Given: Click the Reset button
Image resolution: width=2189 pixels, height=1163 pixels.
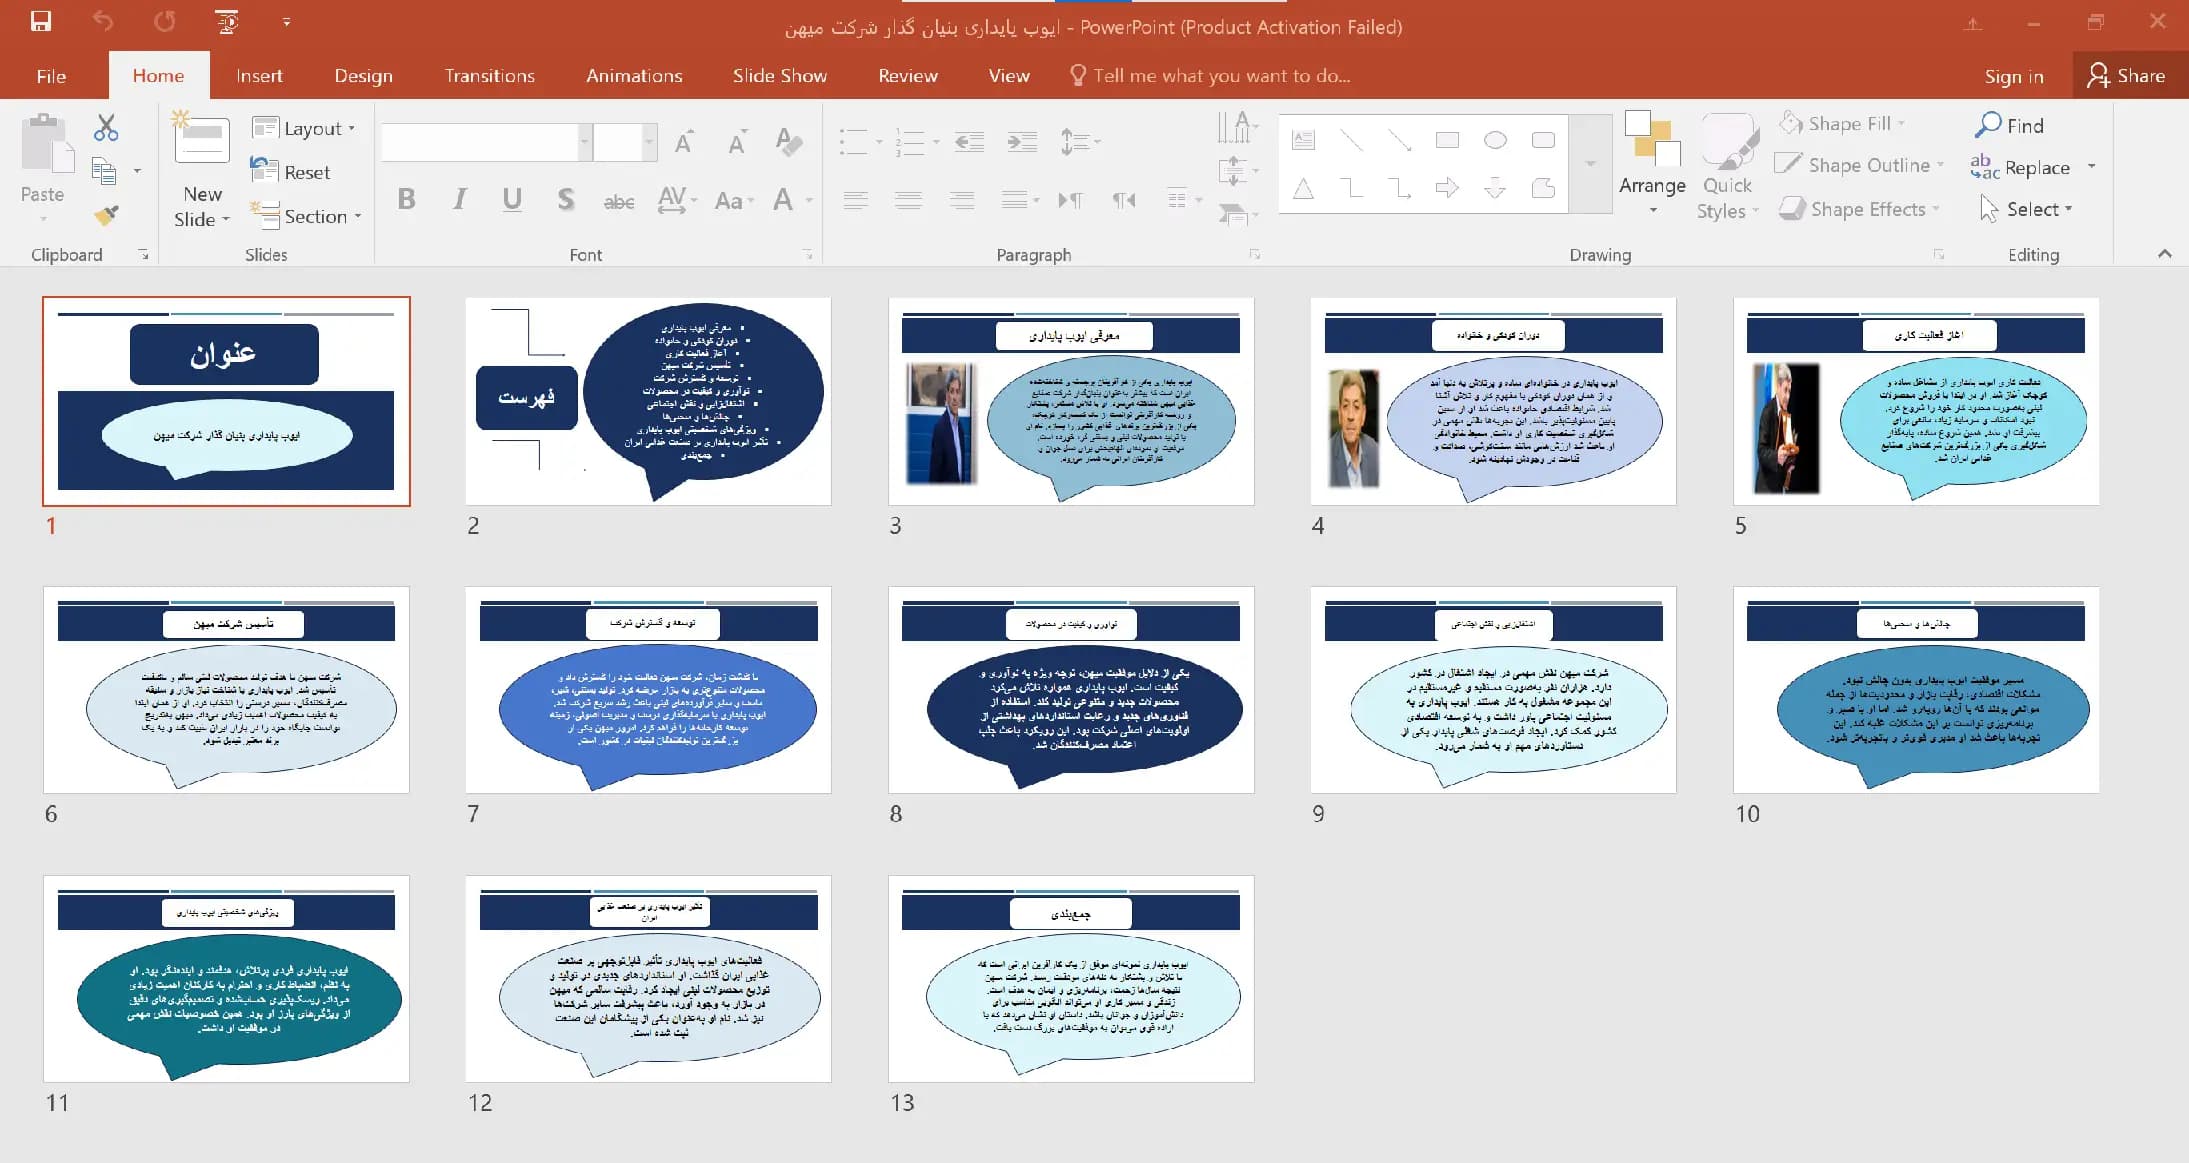Looking at the screenshot, I should 290,172.
